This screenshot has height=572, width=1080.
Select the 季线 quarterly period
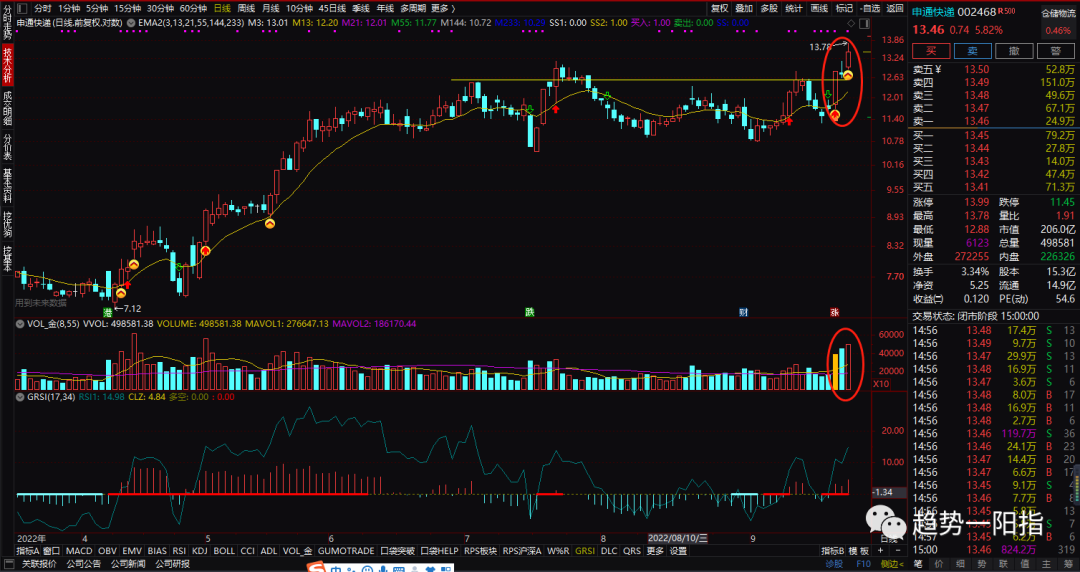[361, 8]
